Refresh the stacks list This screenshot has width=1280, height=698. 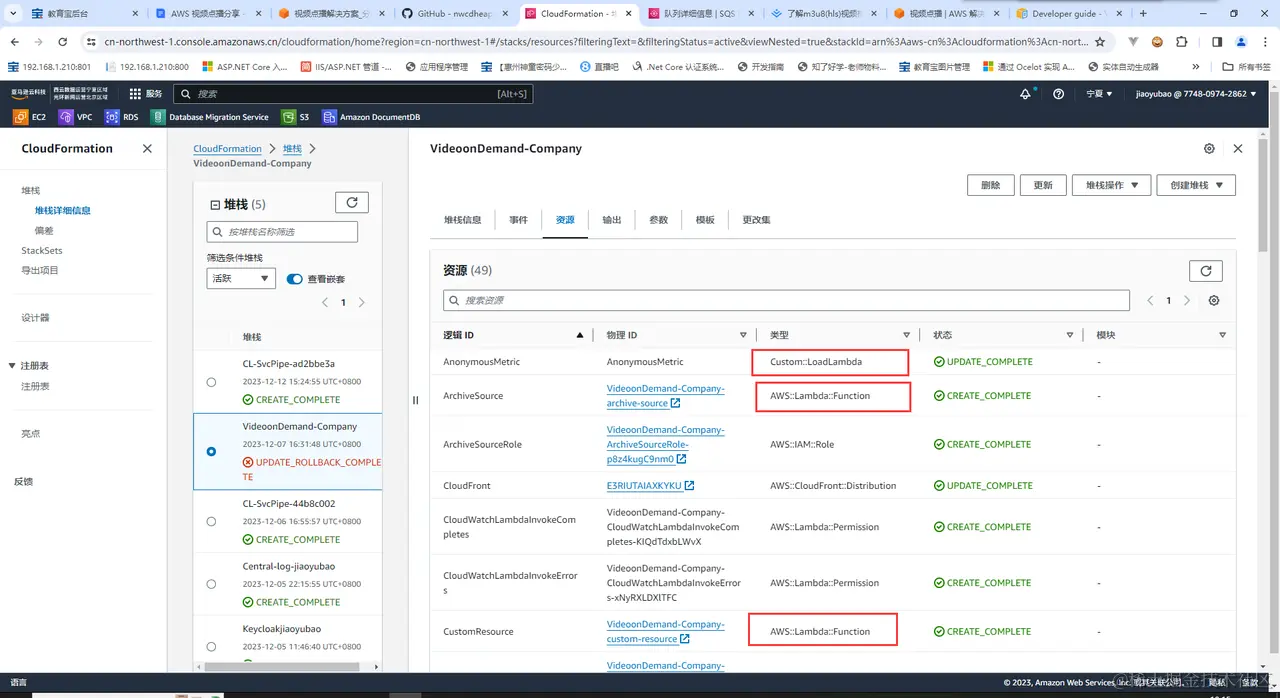[351, 202]
